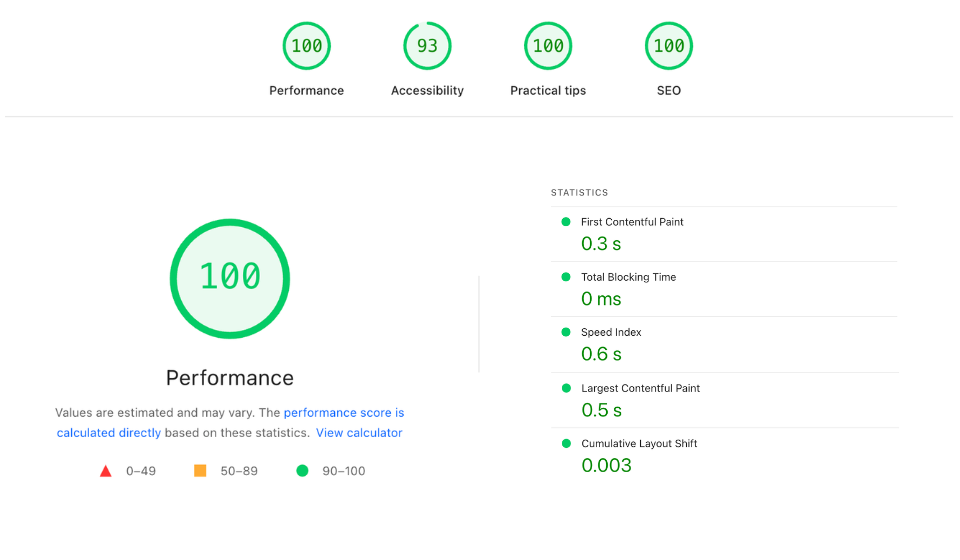Expand the Total Blocking Time metric

pyautogui.click(x=724, y=289)
